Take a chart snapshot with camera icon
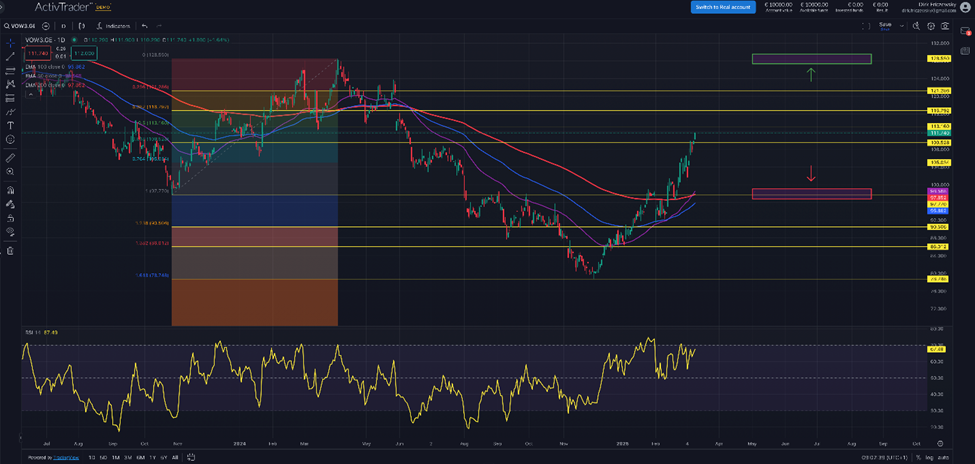The image size is (975, 464). point(946,26)
